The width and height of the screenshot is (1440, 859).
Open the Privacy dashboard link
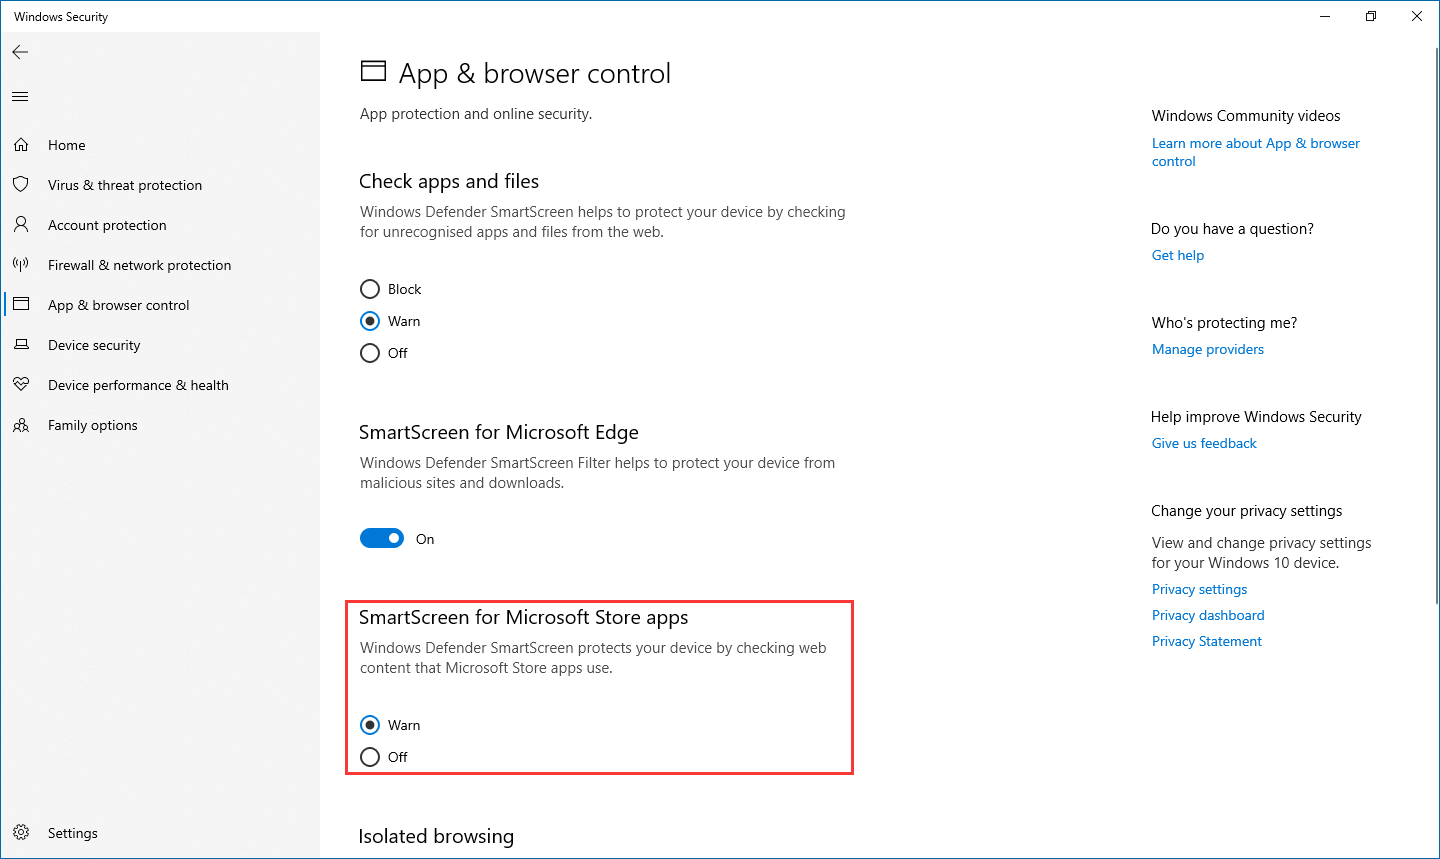click(1208, 615)
